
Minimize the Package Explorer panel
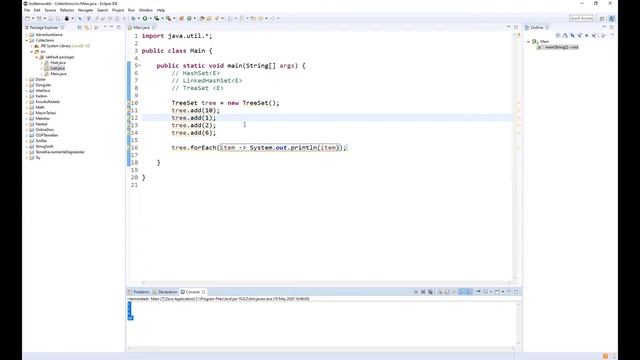click(111, 27)
